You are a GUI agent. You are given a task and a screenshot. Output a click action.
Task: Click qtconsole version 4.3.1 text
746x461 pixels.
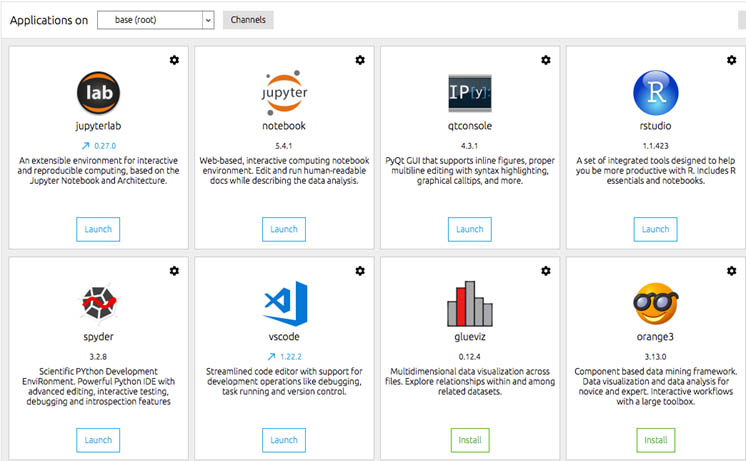[470, 146]
